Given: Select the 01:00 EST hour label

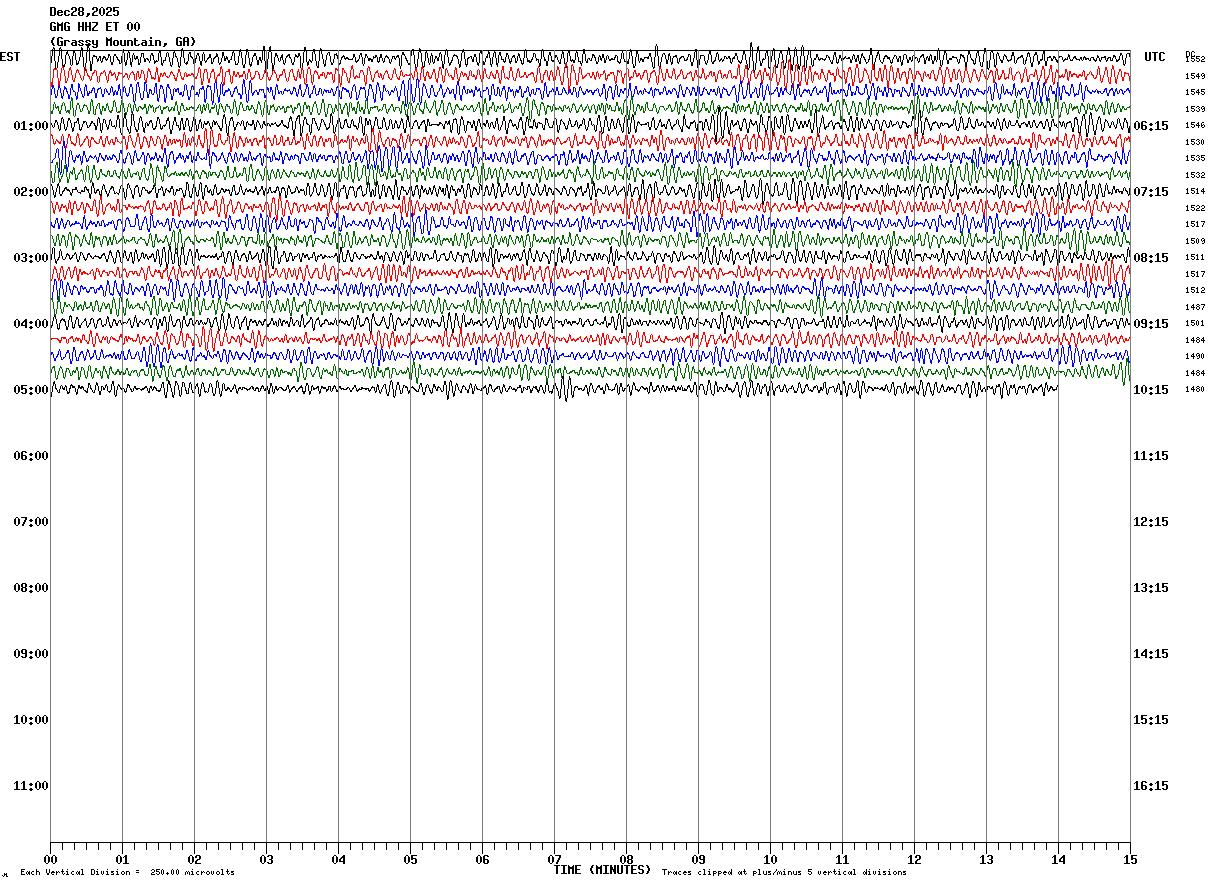Looking at the screenshot, I should (x=31, y=126).
